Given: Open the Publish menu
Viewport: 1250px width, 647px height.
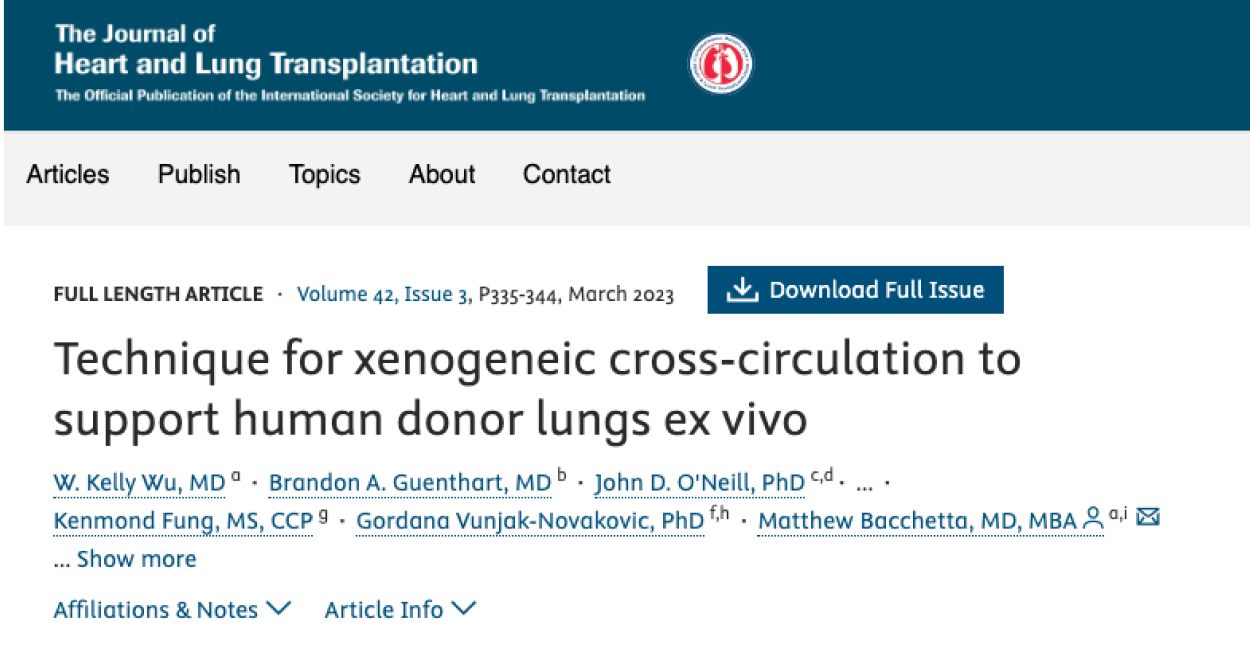Looking at the screenshot, I should coord(198,174).
